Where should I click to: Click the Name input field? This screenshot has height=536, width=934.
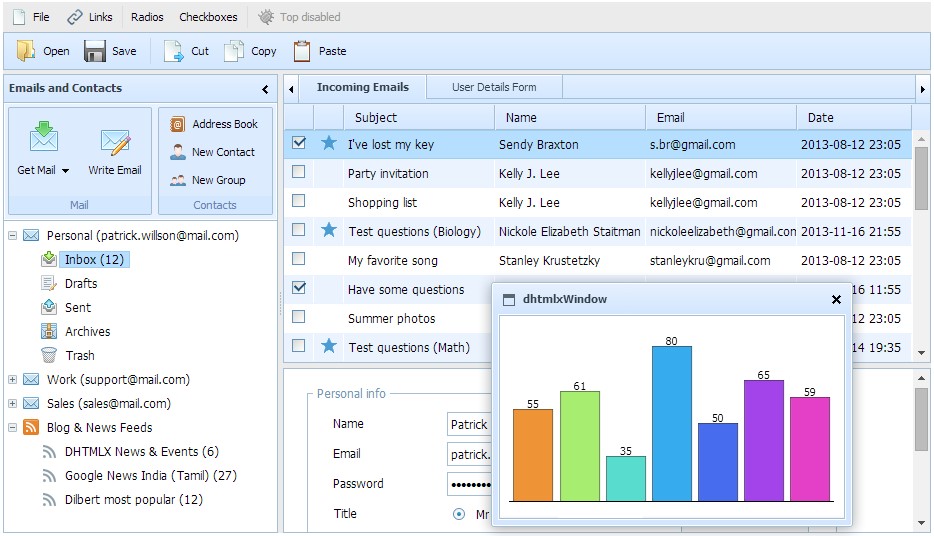coord(468,424)
